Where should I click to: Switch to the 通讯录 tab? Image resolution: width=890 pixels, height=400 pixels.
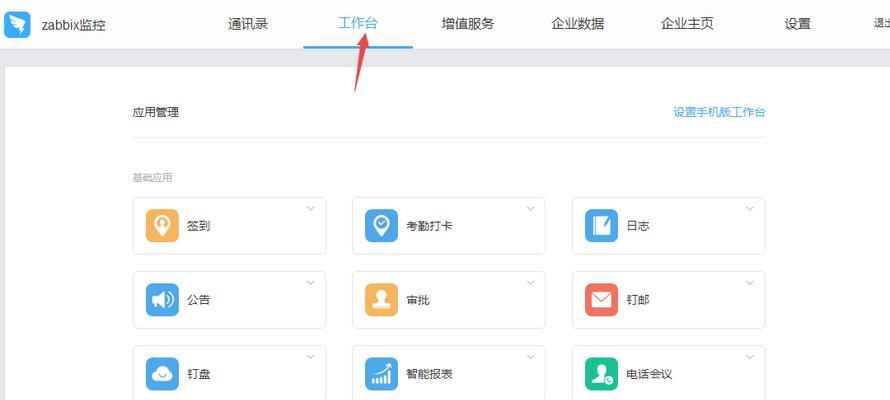click(x=248, y=24)
